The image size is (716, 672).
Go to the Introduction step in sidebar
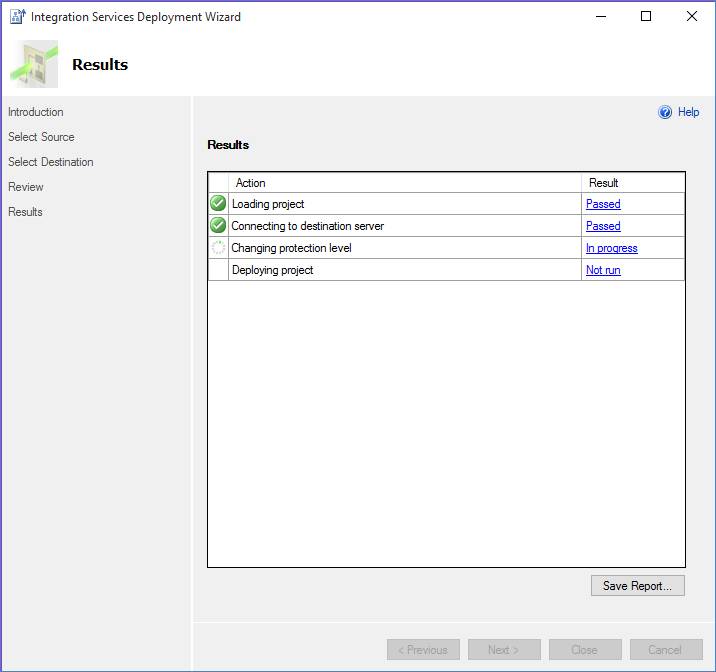pos(36,112)
